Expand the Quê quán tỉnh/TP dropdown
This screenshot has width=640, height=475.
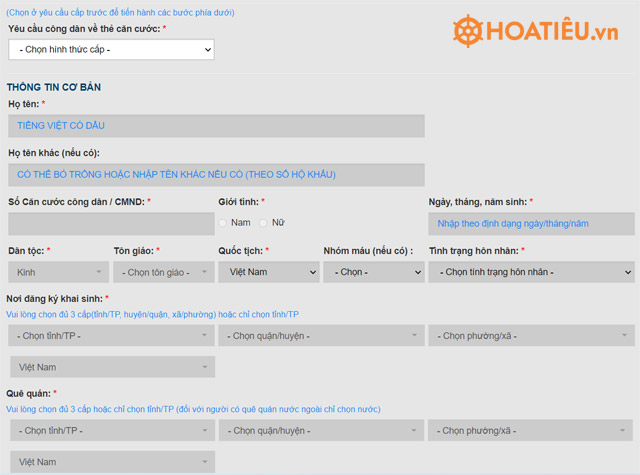(x=112, y=430)
